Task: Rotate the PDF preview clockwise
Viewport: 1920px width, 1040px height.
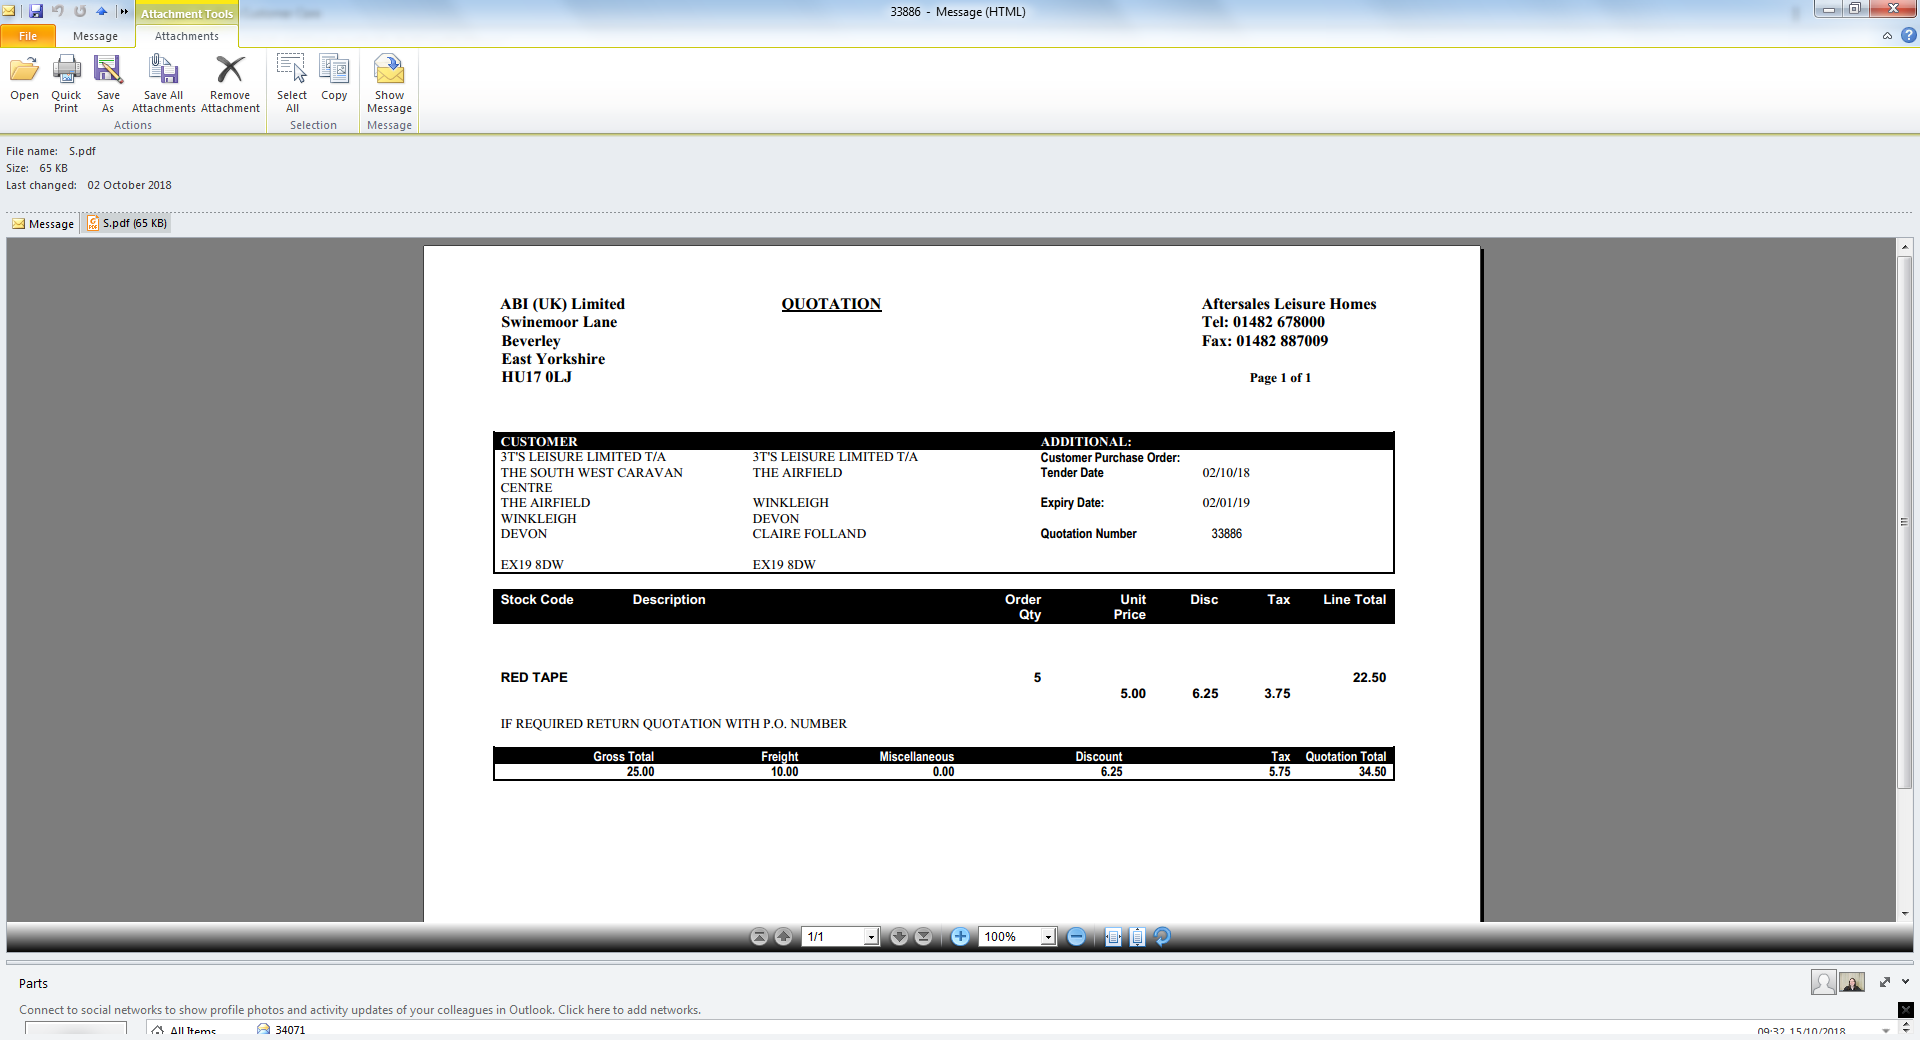Action: pyautogui.click(x=1162, y=937)
